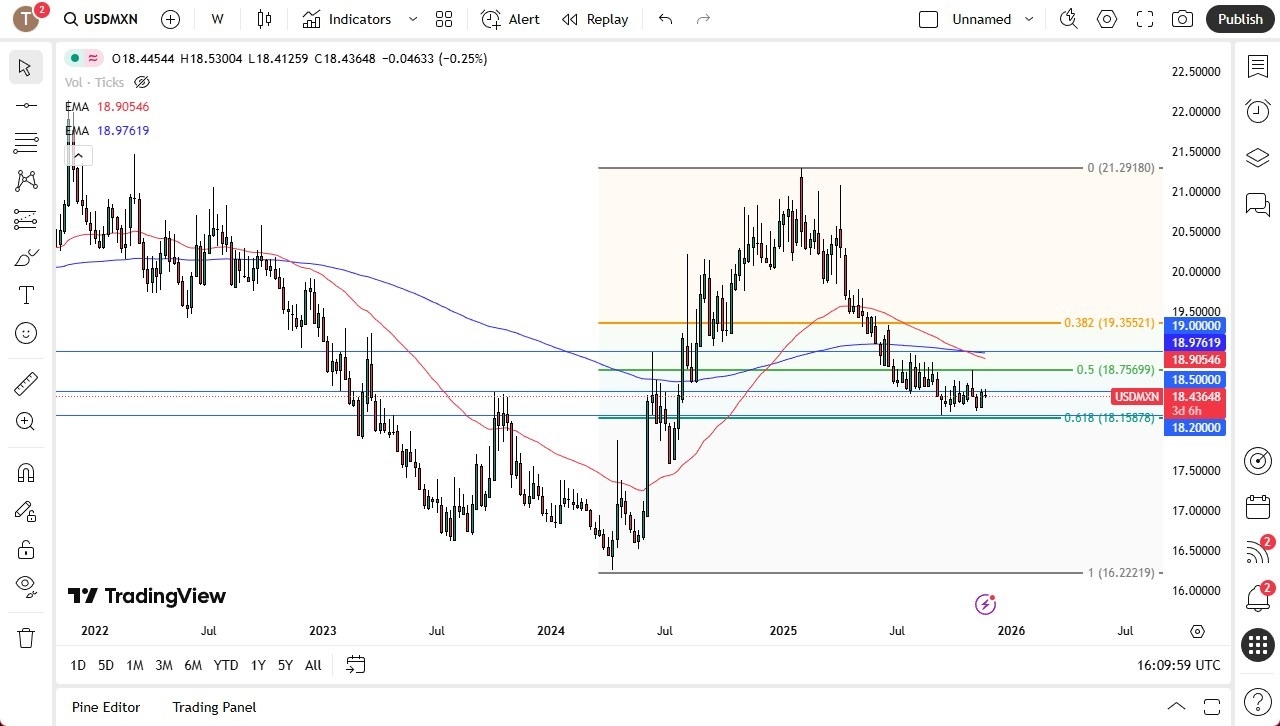
Task: Toggle visibility of all drawings
Action: (x=26, y=586)
